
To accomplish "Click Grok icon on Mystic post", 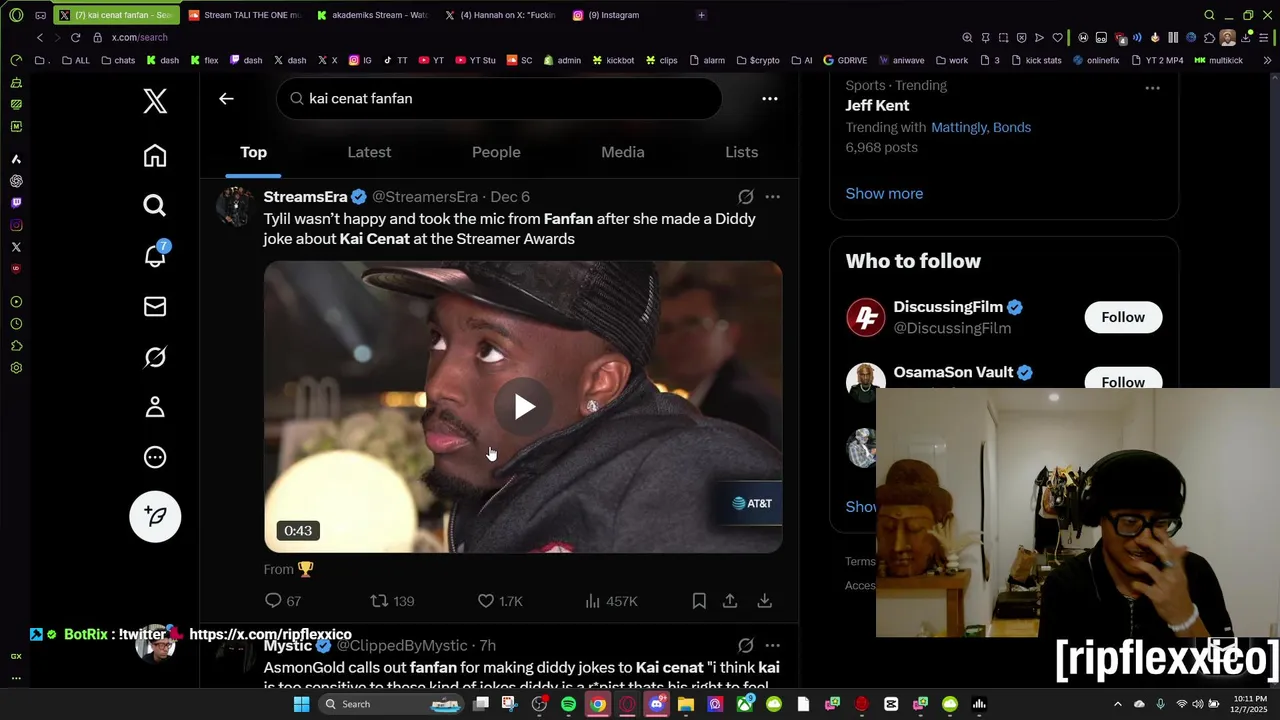I will (x=745, y=646).
